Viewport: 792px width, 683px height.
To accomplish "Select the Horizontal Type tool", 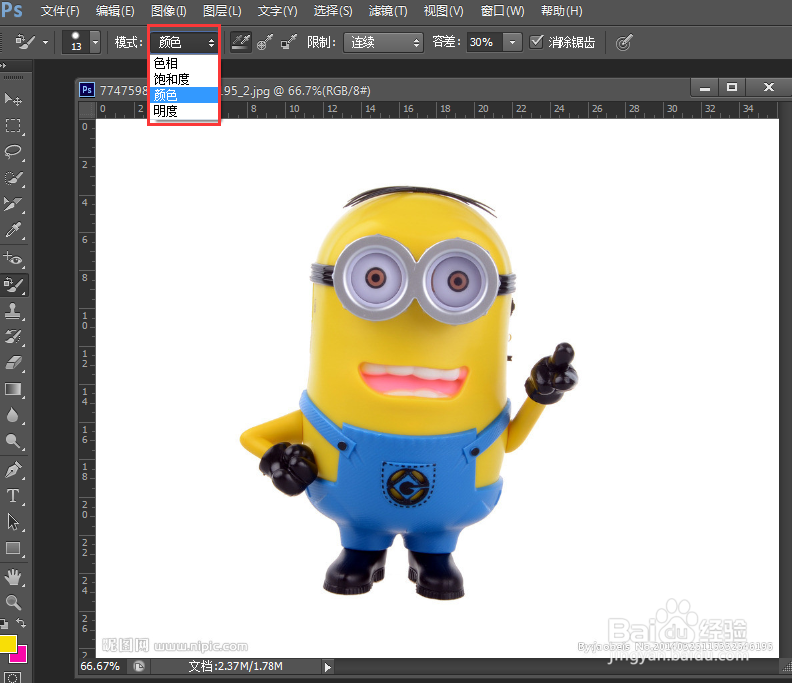I will [13, 496].
